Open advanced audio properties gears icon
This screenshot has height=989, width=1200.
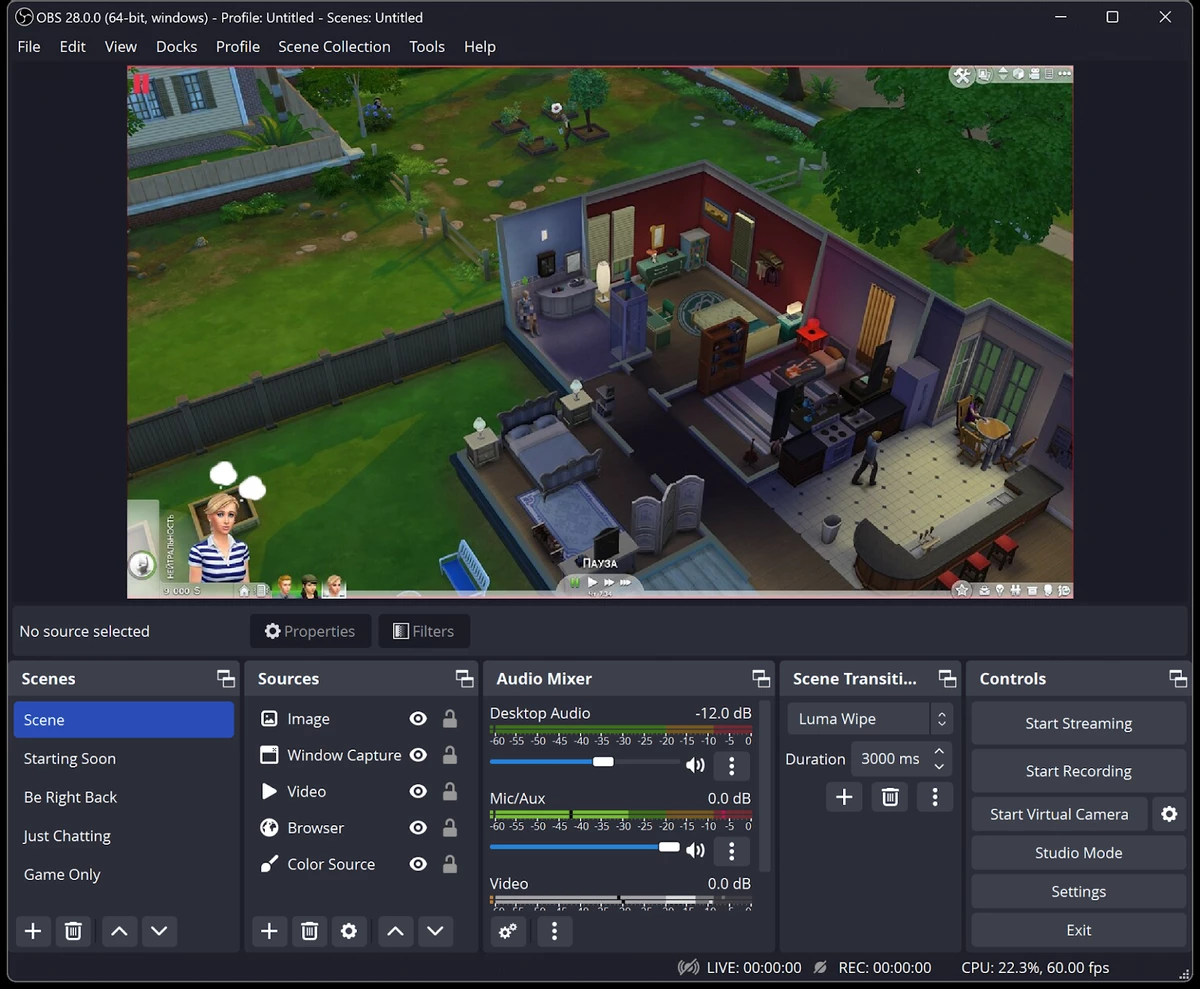point(508,931)
